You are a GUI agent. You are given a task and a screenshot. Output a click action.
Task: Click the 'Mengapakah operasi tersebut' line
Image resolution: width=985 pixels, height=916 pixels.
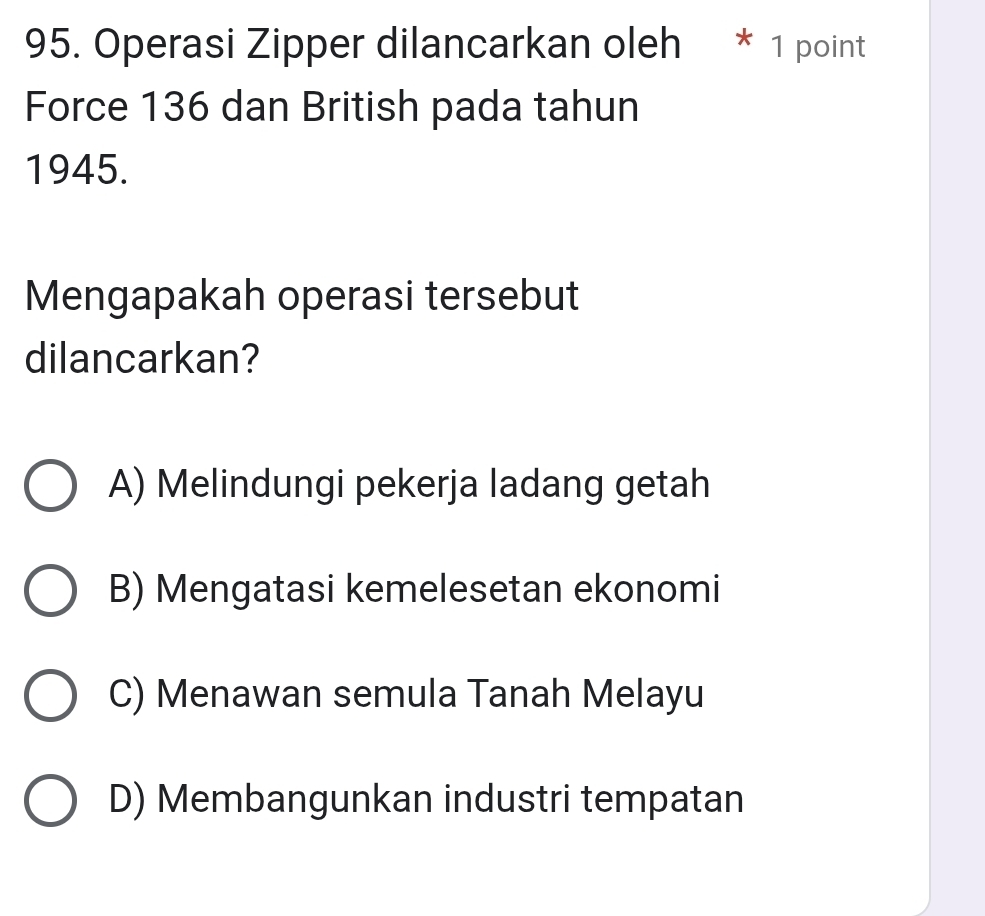(302, 297)
